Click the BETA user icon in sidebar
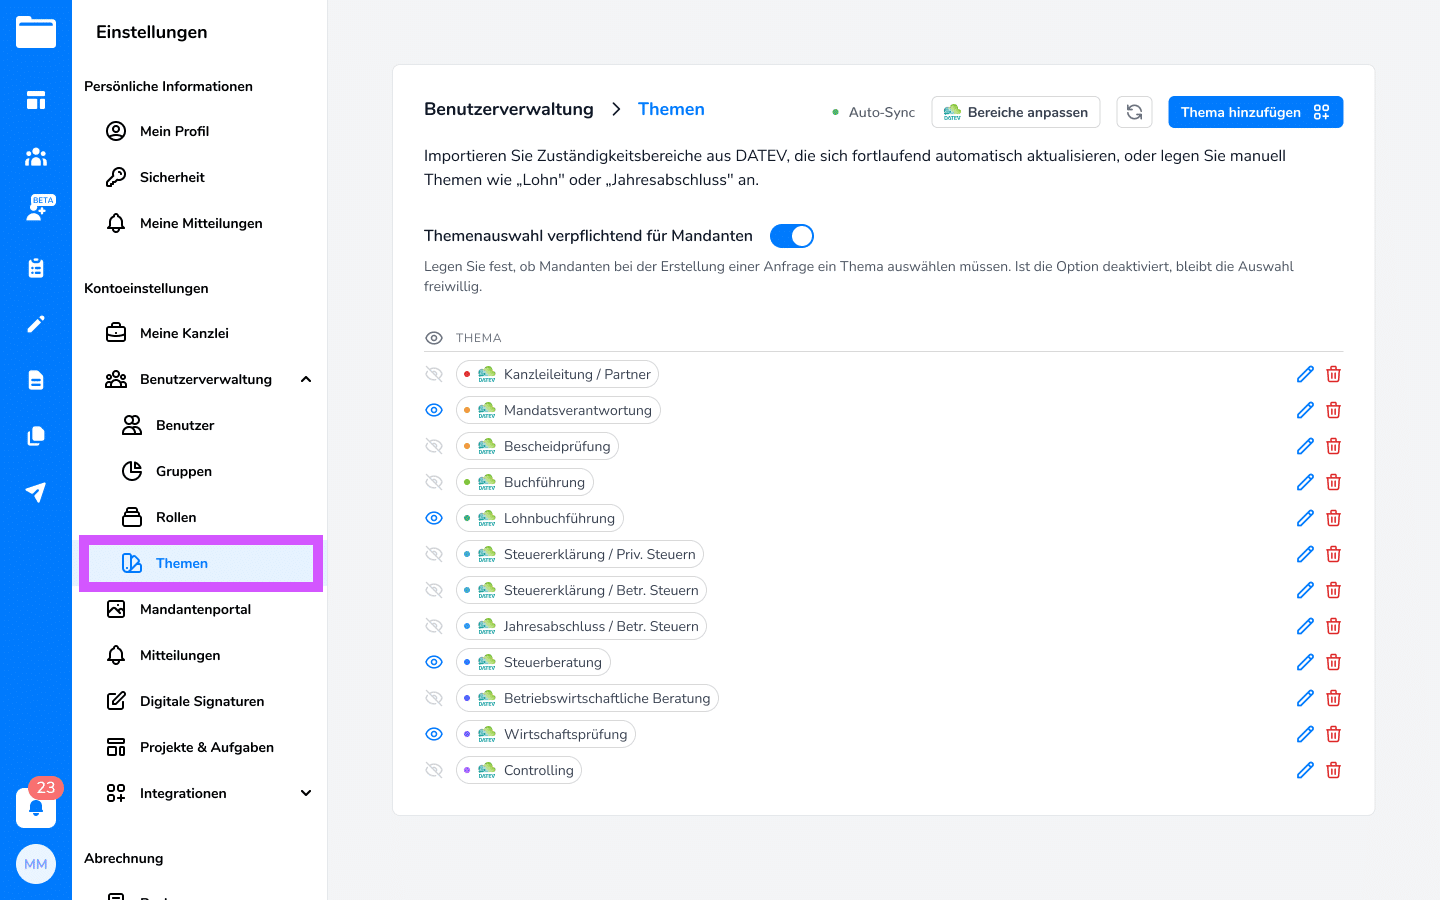The width and height of the screenshot is (1440, 900). [36, 210]
